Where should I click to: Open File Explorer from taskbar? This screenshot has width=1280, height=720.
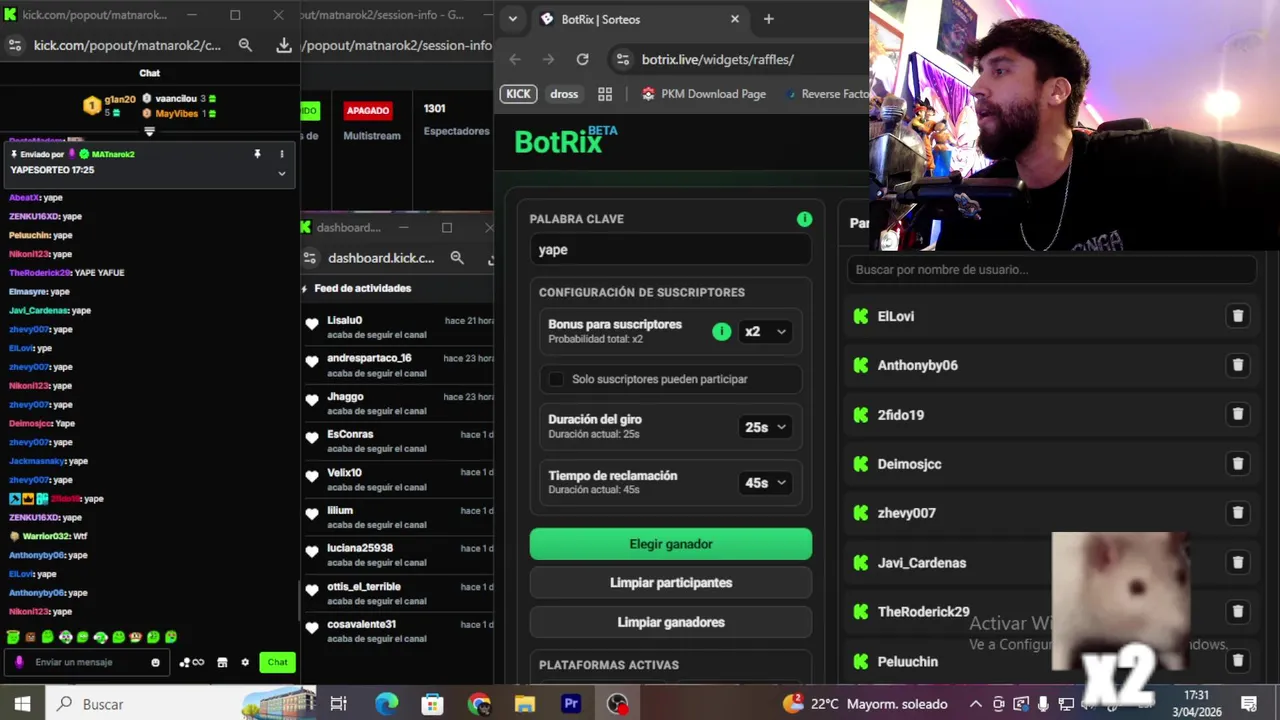click(525, 704)
